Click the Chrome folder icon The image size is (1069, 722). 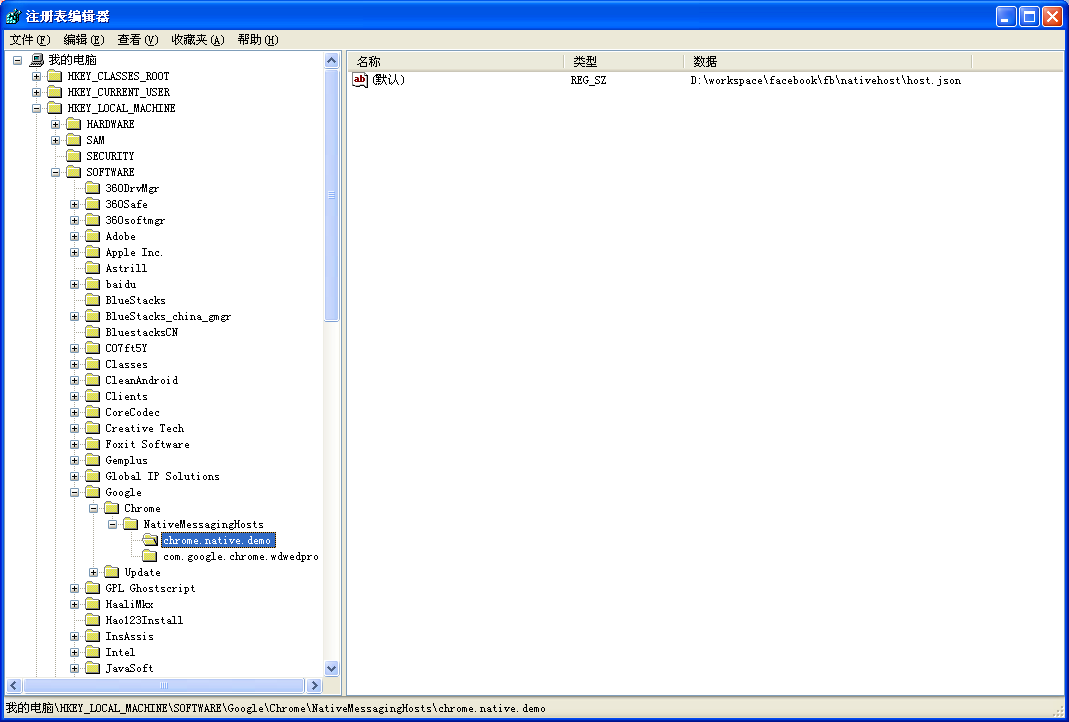[x=112, y=509]
